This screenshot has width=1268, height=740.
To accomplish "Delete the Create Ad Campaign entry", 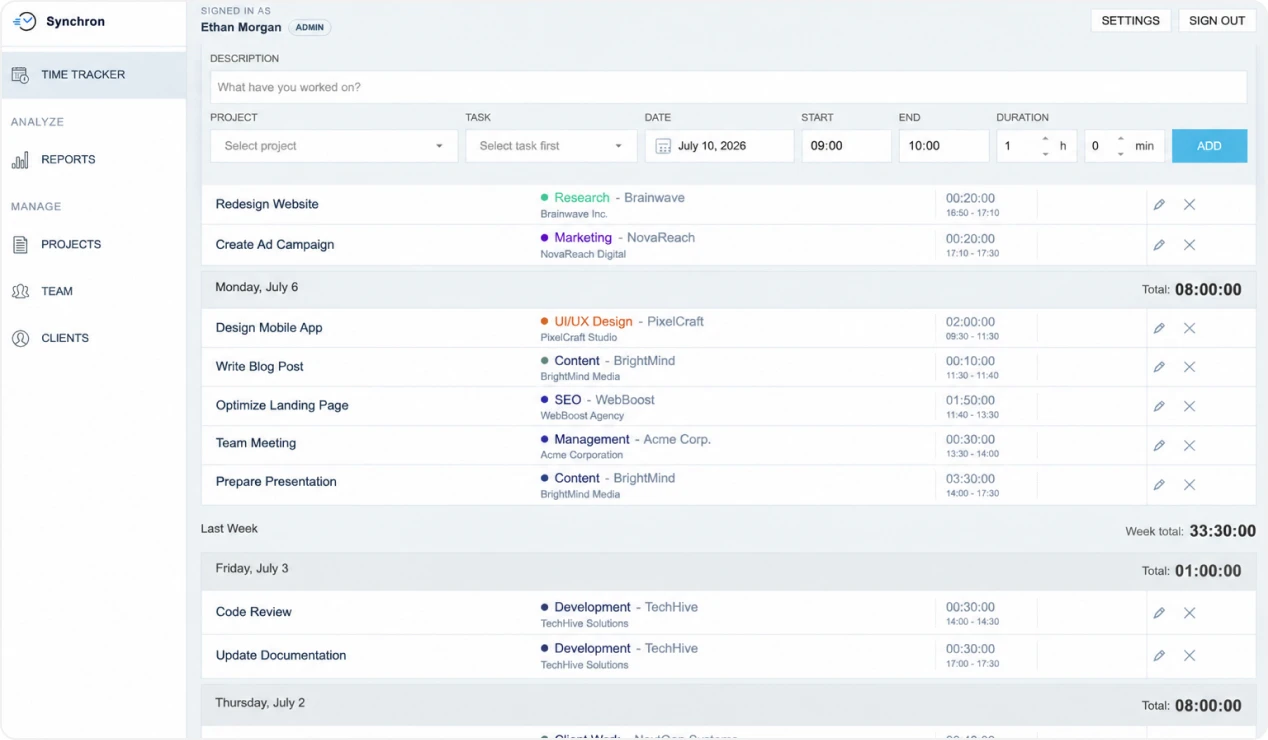I will pos(1189,245).
